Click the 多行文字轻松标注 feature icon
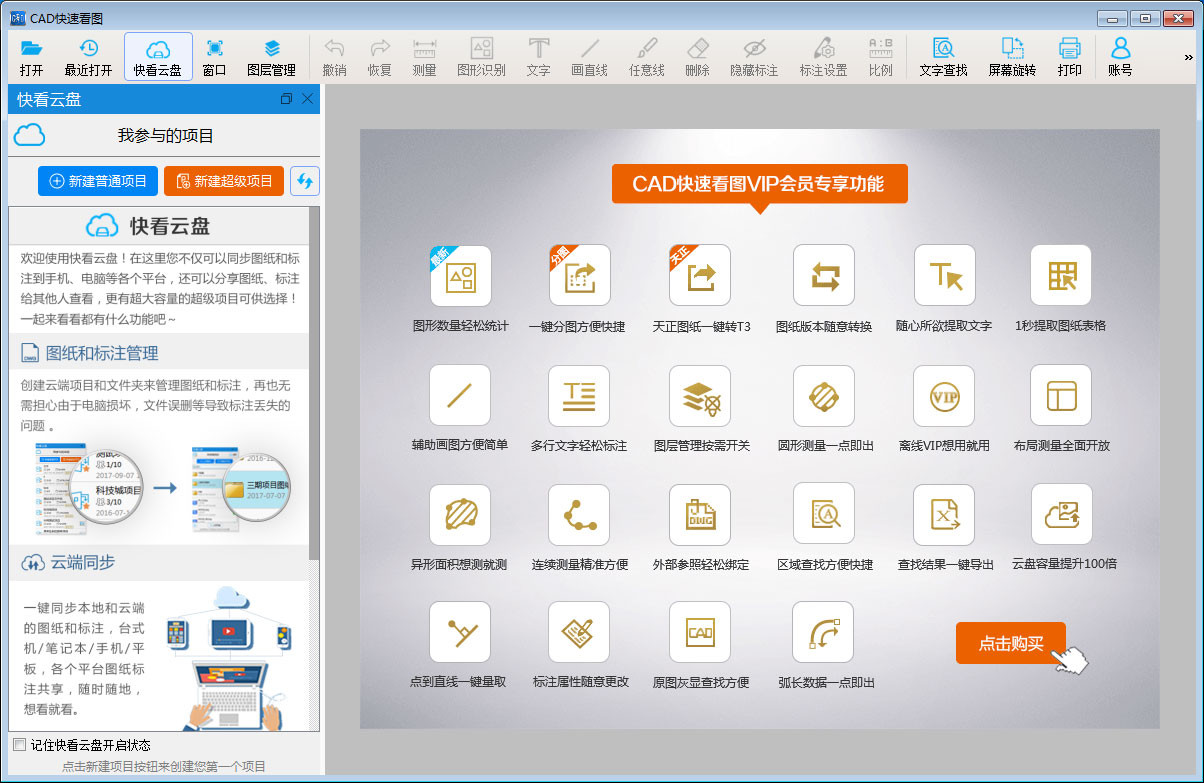Screen dimensions: 1204x783 [579, 395]
